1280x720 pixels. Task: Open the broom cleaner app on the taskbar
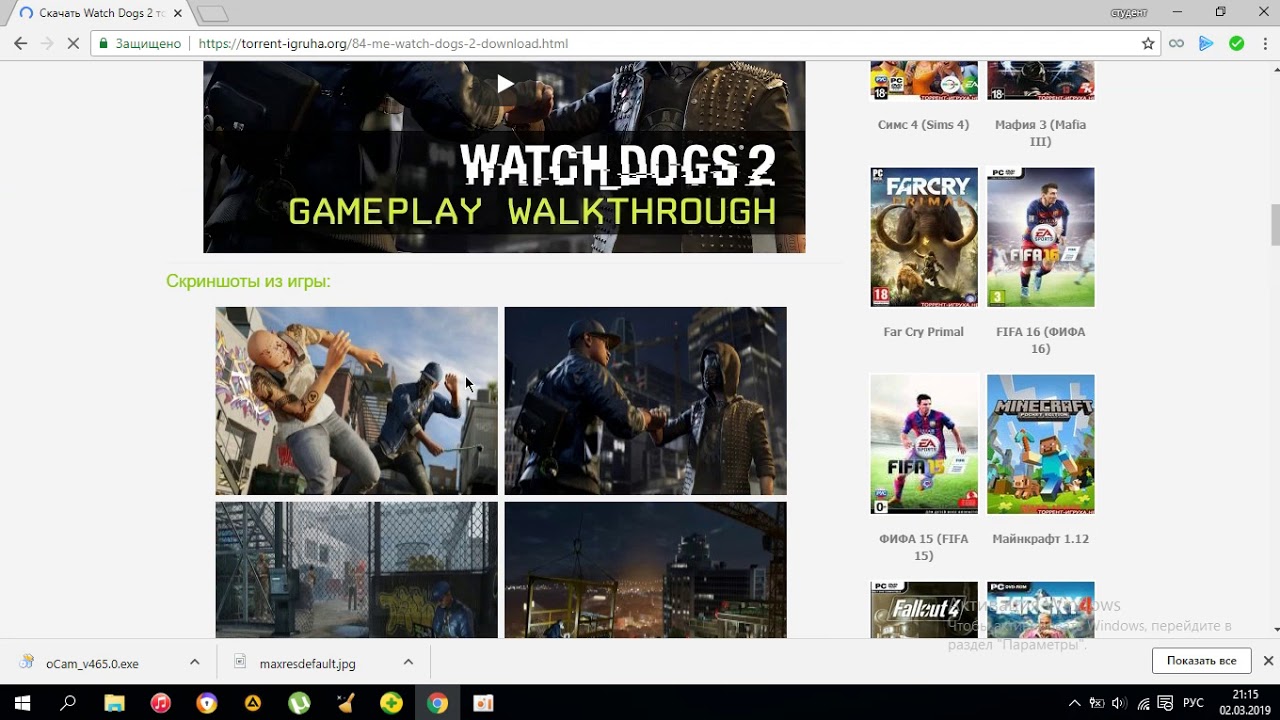345,703
